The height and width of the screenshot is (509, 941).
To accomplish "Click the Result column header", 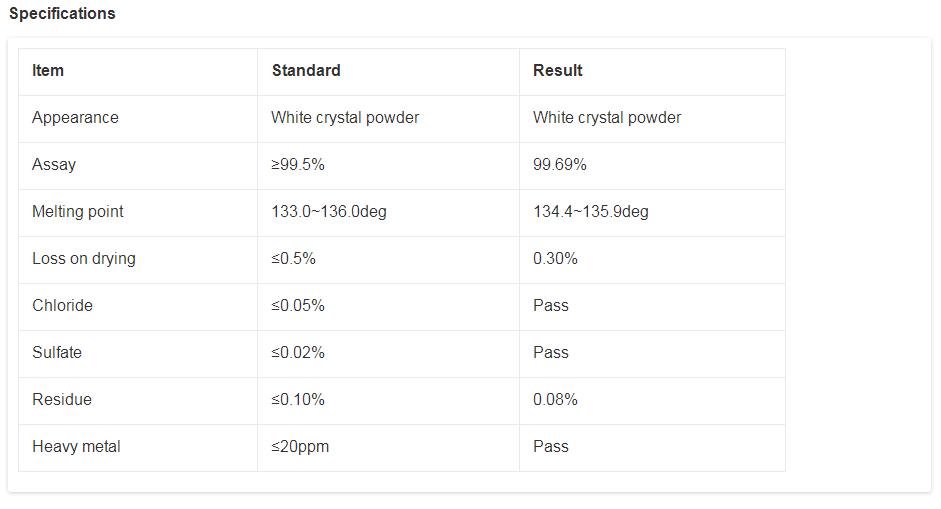I will [558, 71].
